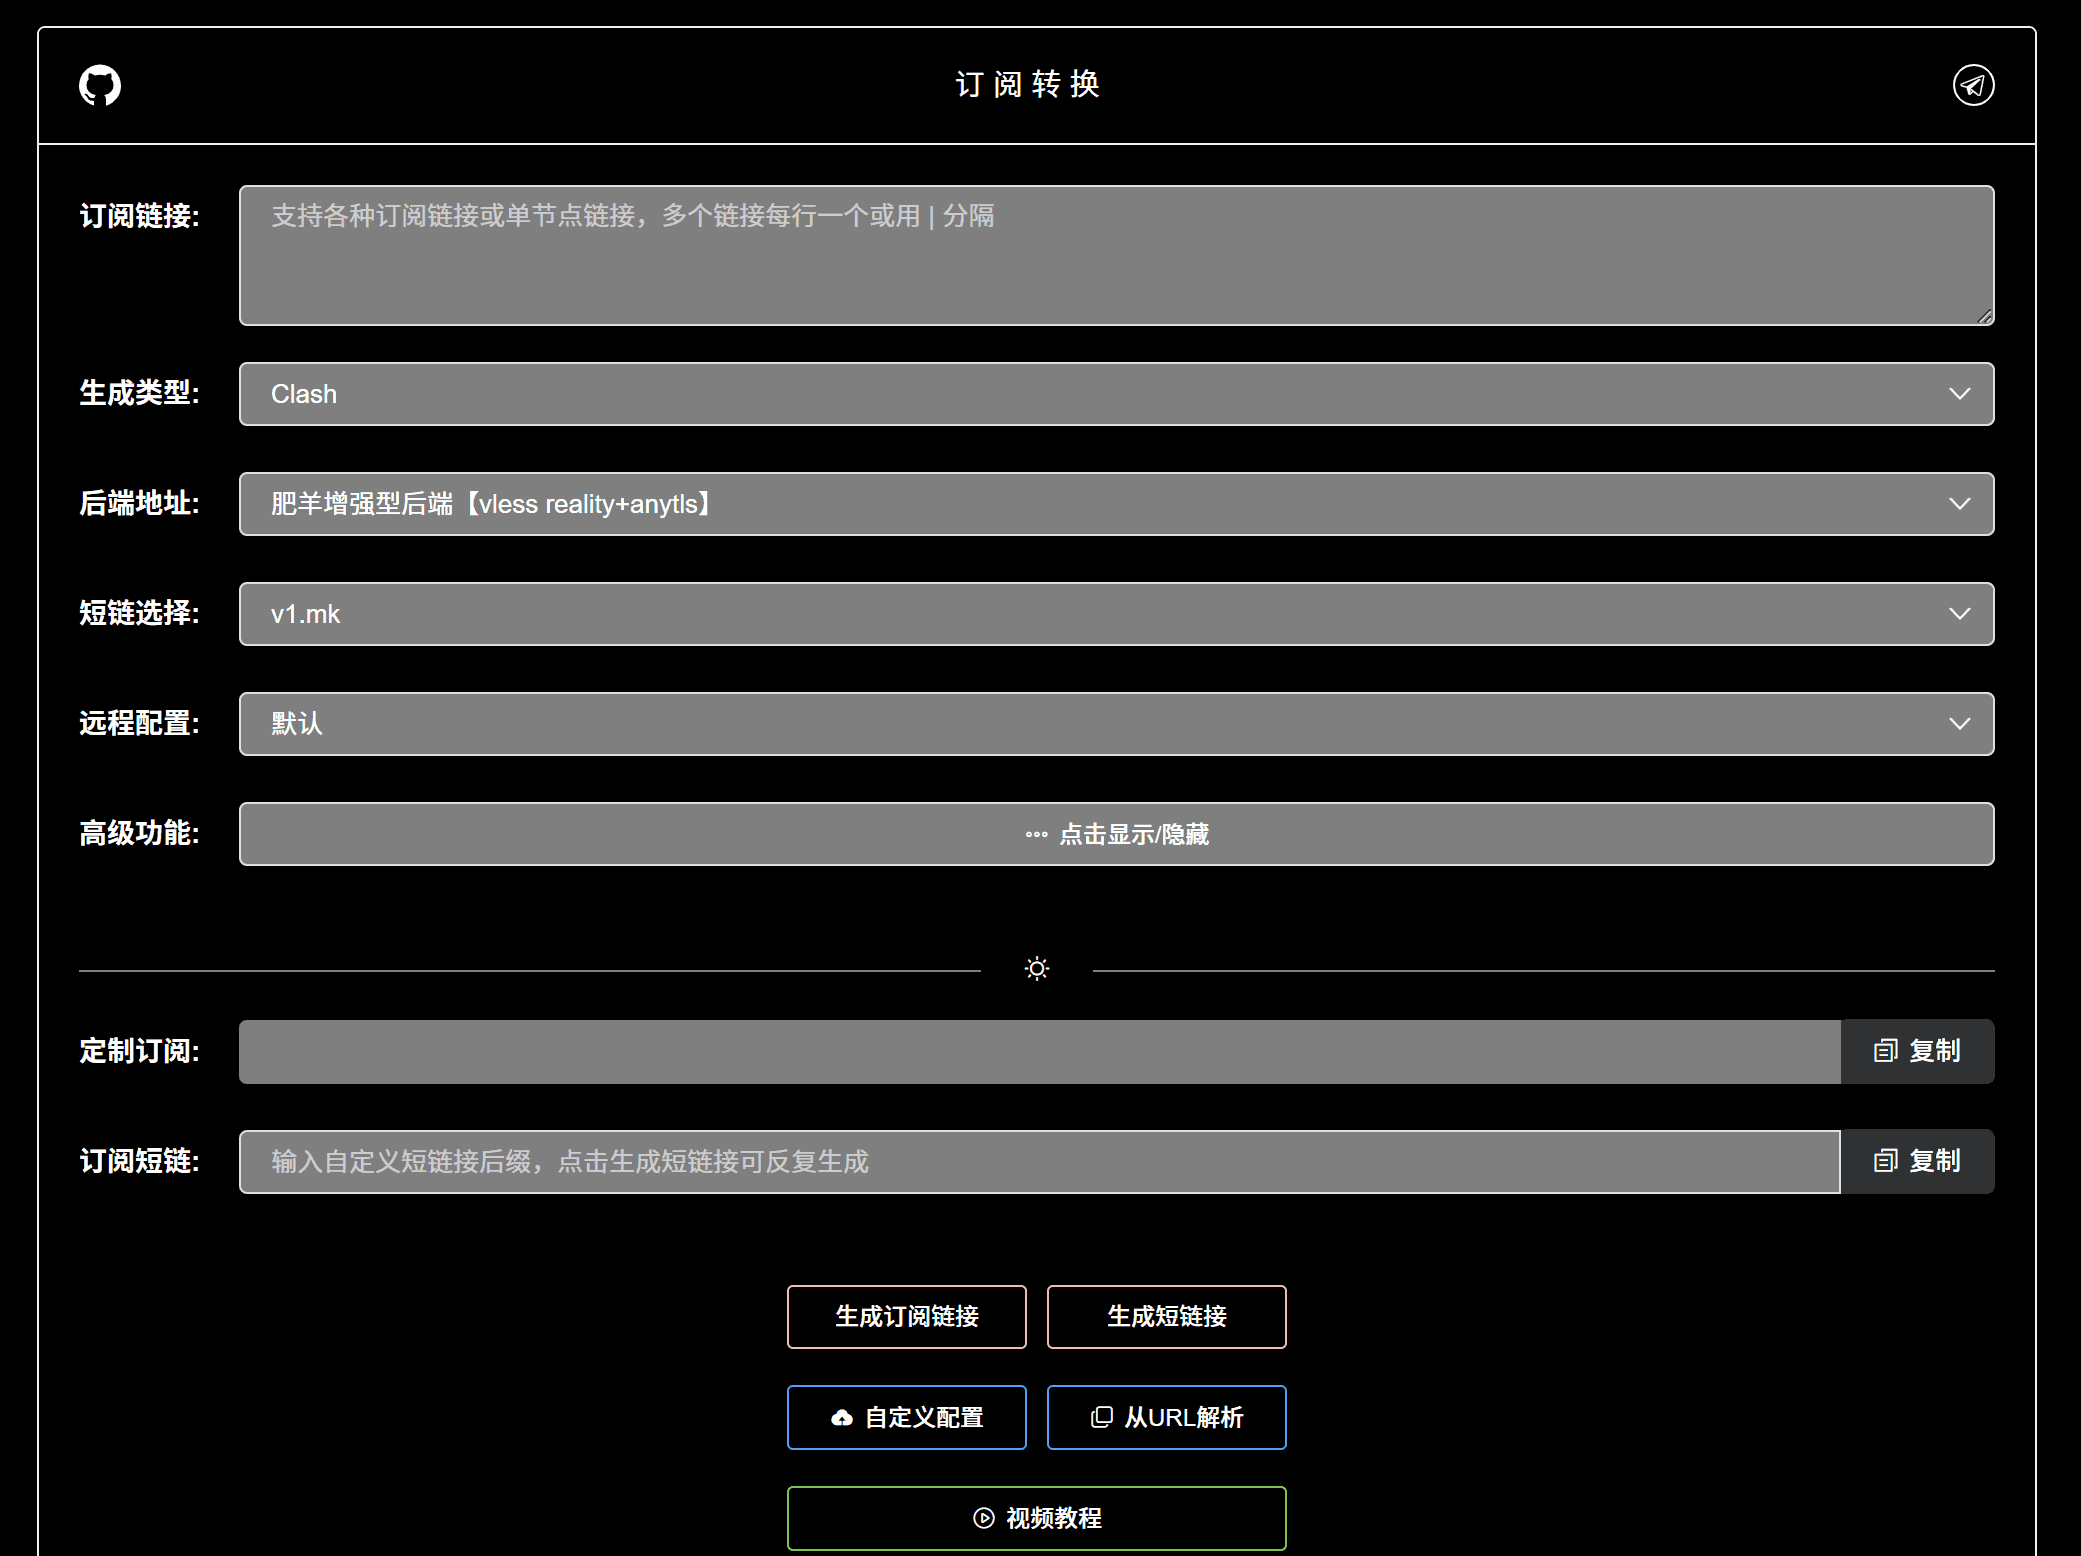Copy the 定制订阅 link with 复制
The image size is (2081, 1556).
1917,1052
